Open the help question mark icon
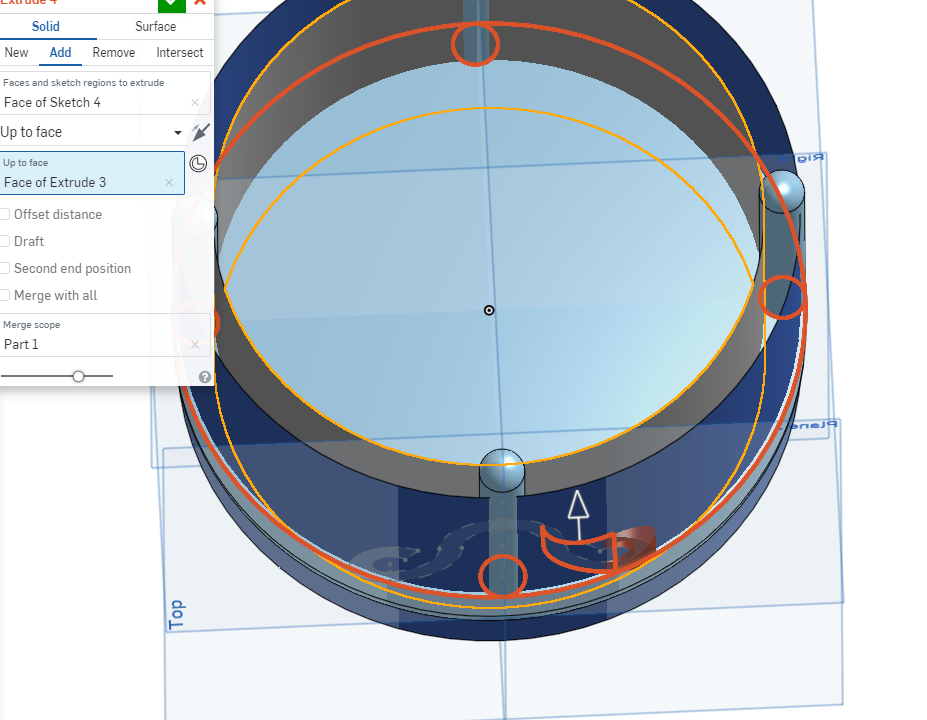927x720 pixels. [x=205, y=377]
